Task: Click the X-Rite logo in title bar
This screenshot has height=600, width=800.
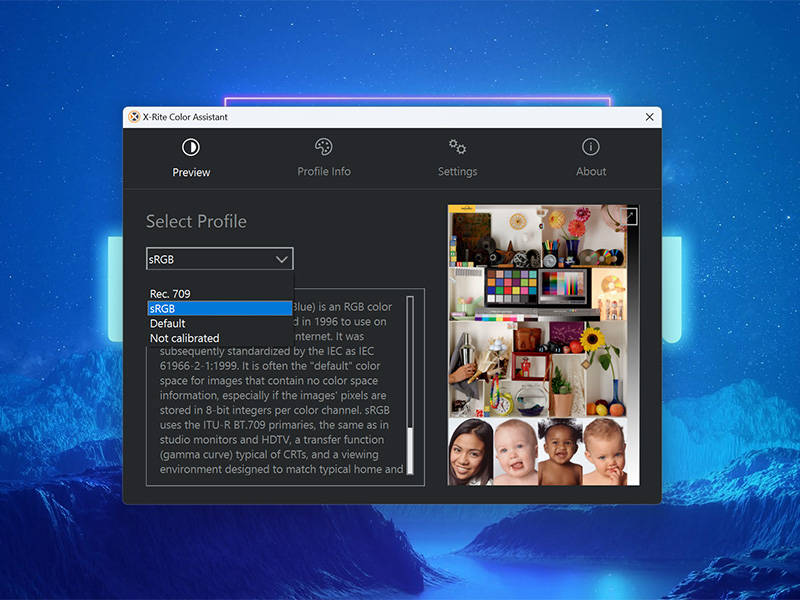Action: click(134, 117)
